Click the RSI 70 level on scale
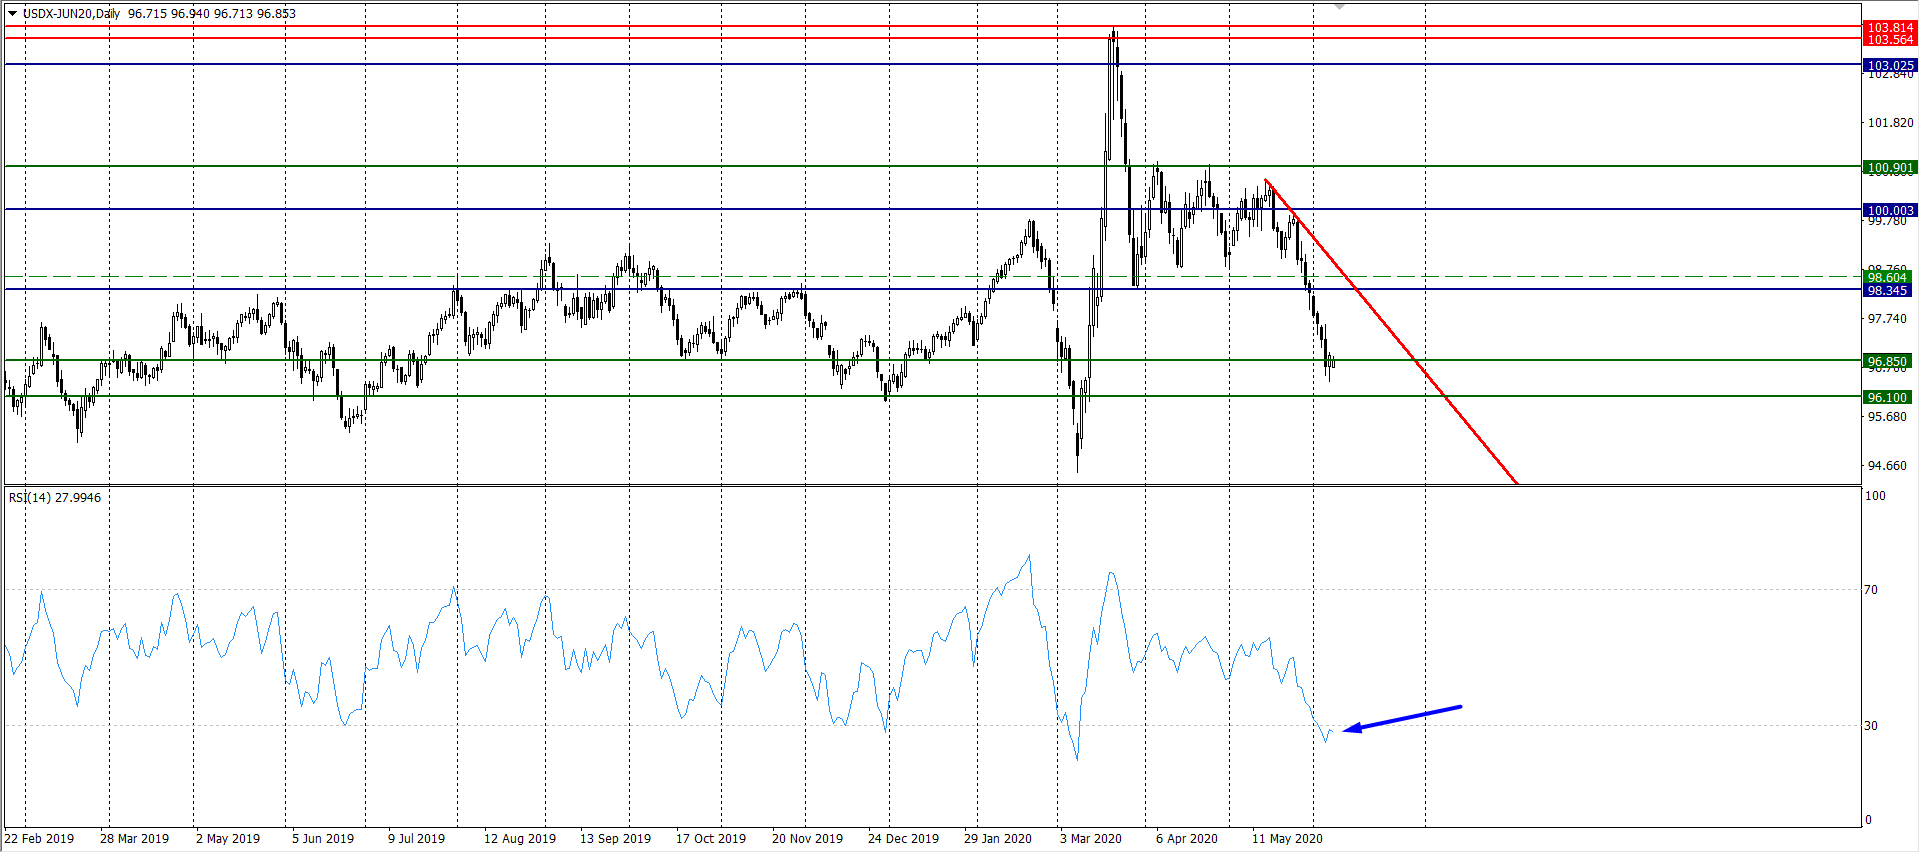Screen dimensions: 1919x853 pyautogui.click(x=1870, y=590)
